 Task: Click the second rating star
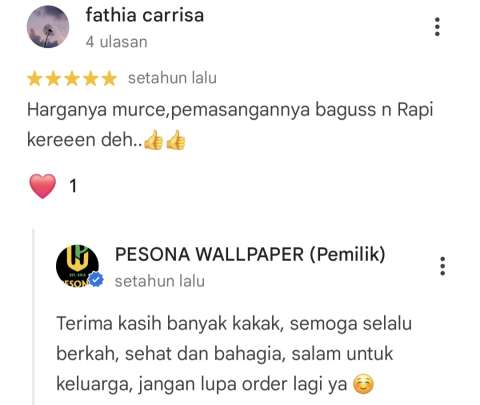(x=53, y=79)
